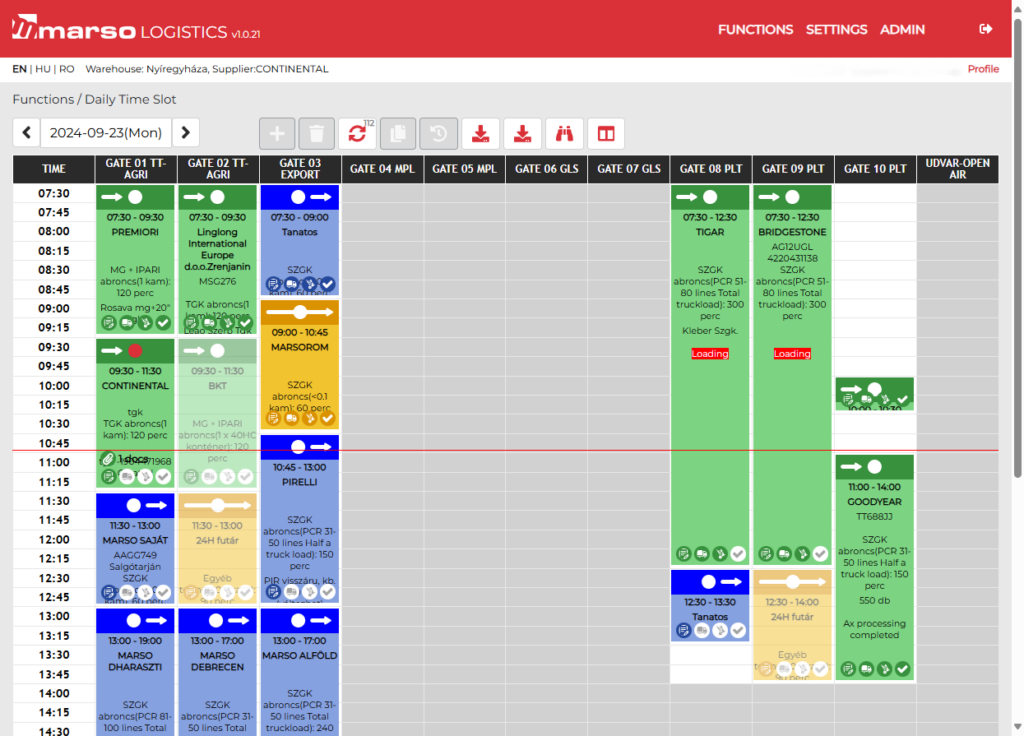Screen dimensions: 1024x736
Task: Go to previous day arrow
Action: tap(27, 132)
